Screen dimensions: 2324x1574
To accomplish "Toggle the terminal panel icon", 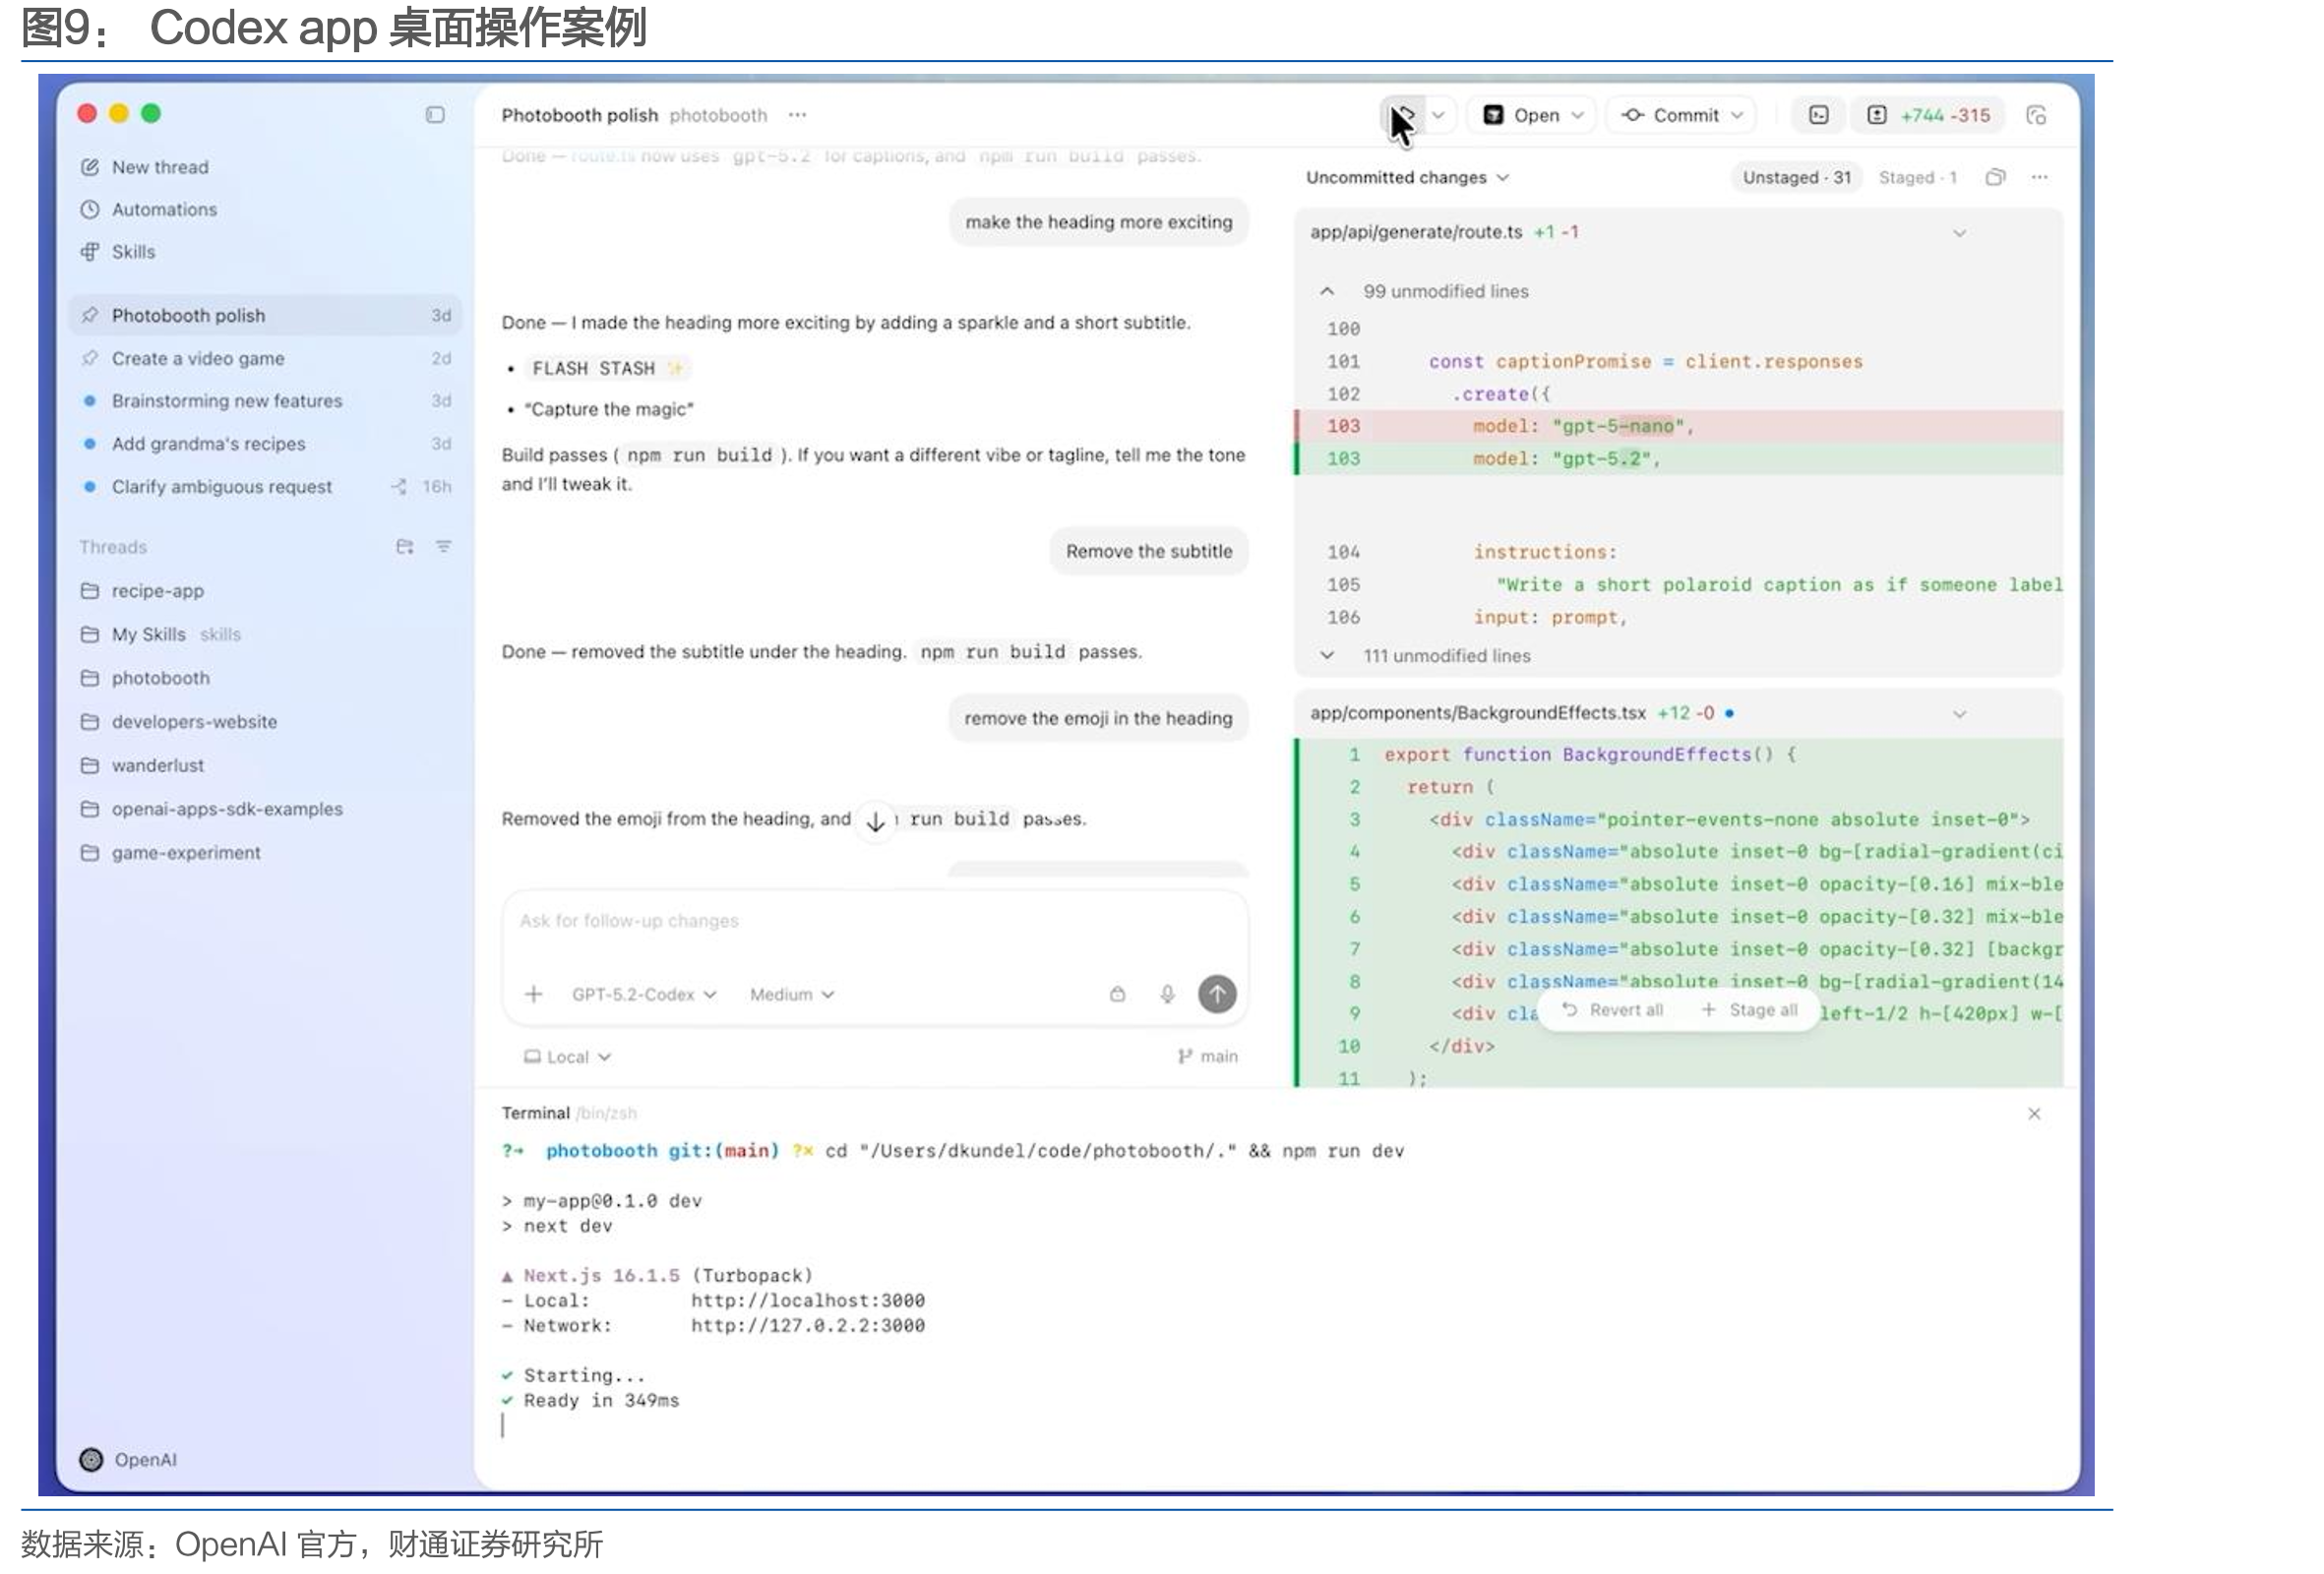I will [1818, 115].
